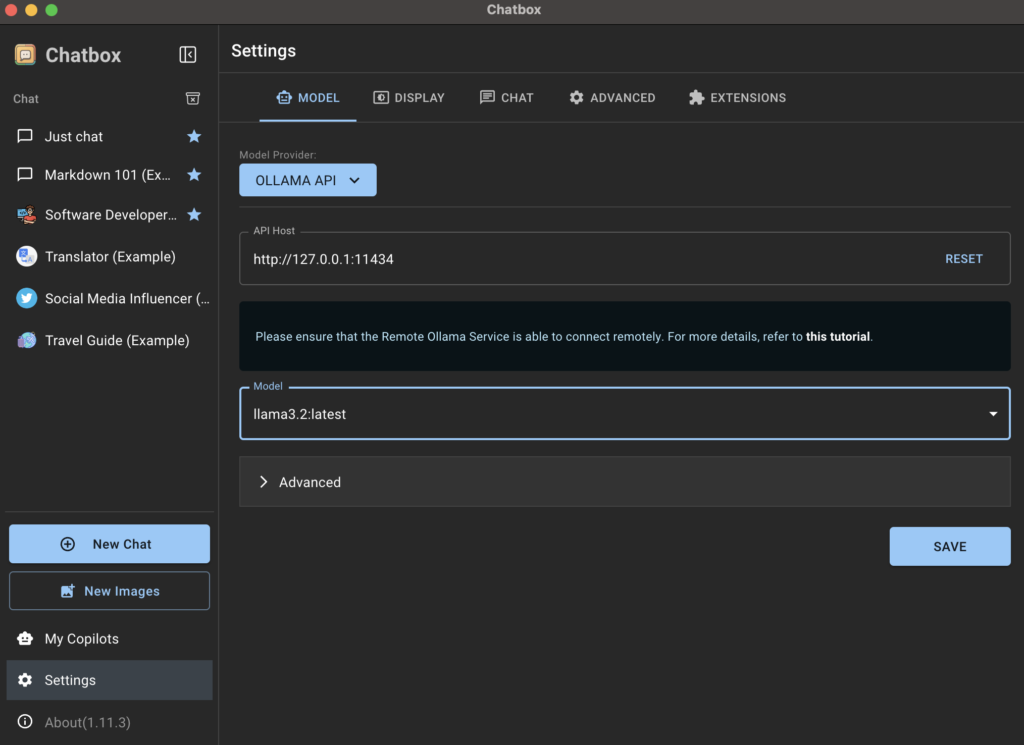
Task: Toggle the star on Just chat
Action: 194,136
